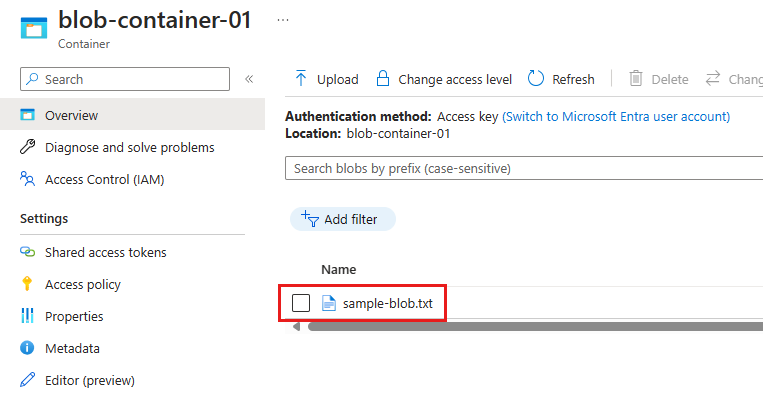Click the Upload arrow icon
763x407 pixels.
301,79
